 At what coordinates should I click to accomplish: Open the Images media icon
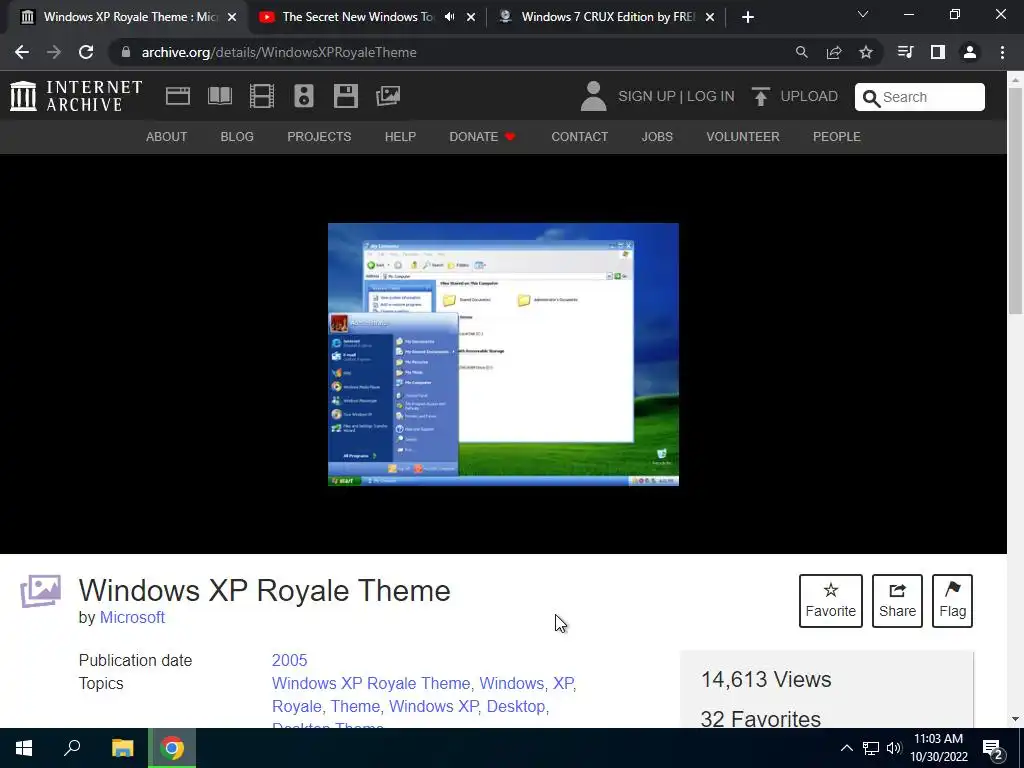[x=388, y=96]
